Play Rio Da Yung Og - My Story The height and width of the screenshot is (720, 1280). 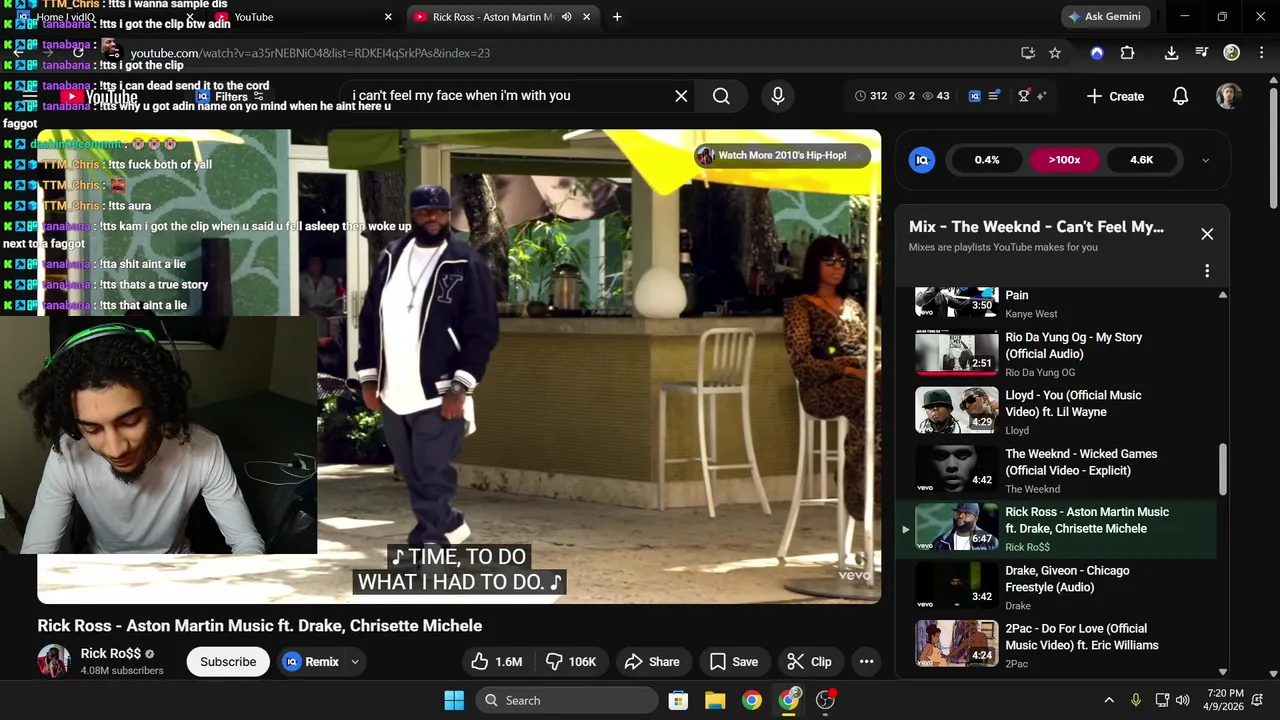(x=1055, y=353)
